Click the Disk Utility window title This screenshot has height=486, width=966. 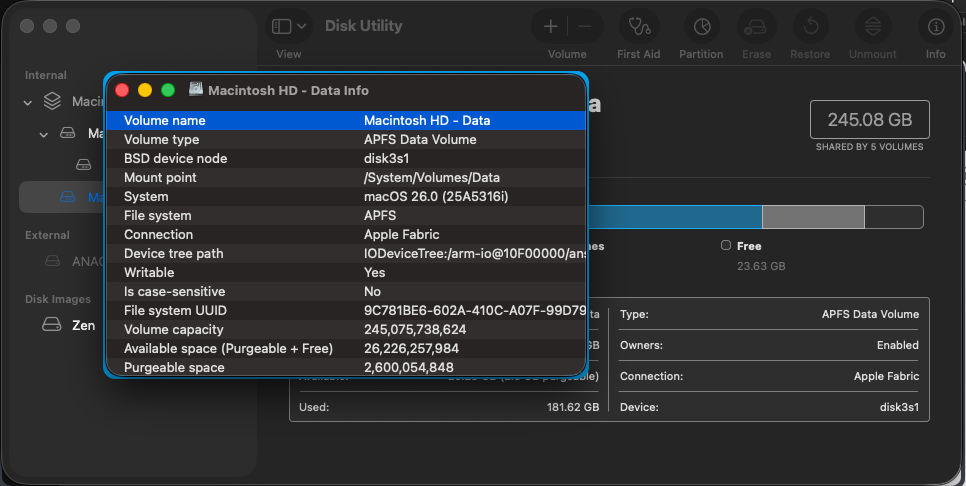363,26
